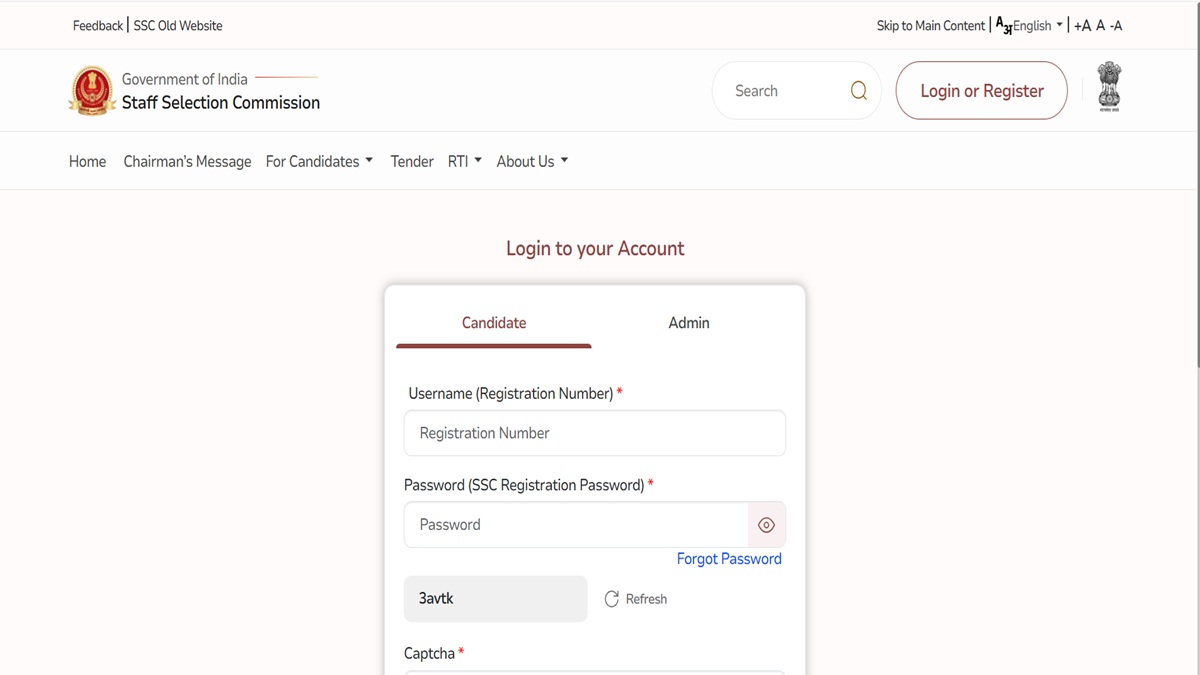Open the Home menu item

[87, 161]
